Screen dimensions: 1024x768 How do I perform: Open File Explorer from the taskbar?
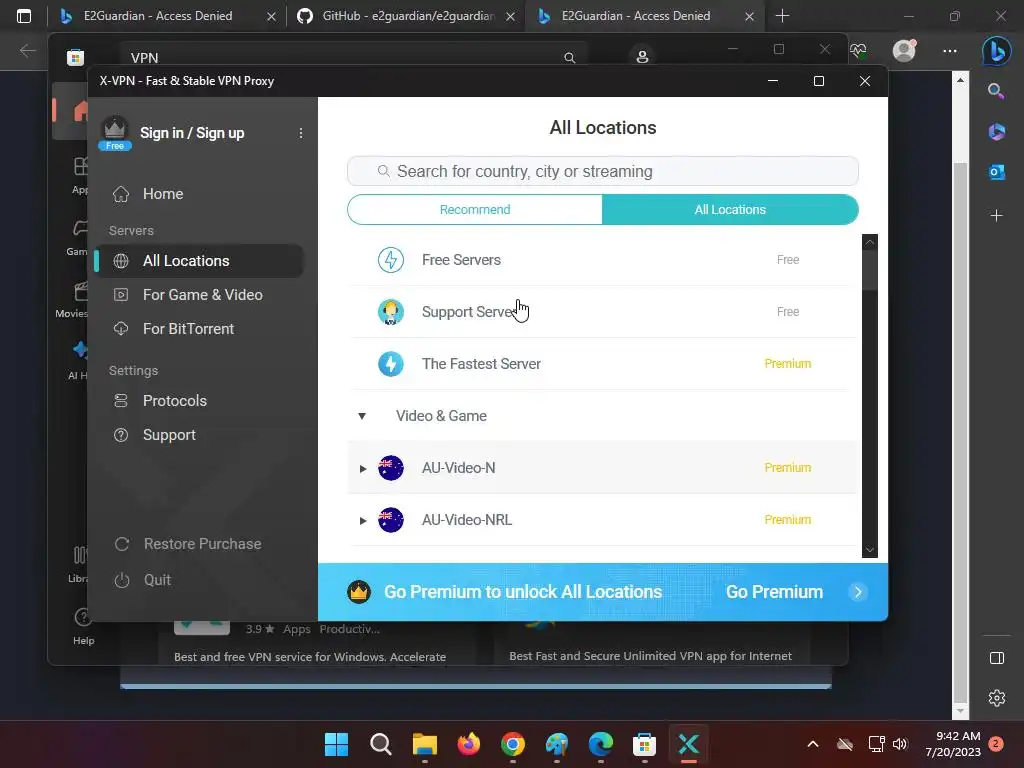pyautogui.click(x=424, y=744)
